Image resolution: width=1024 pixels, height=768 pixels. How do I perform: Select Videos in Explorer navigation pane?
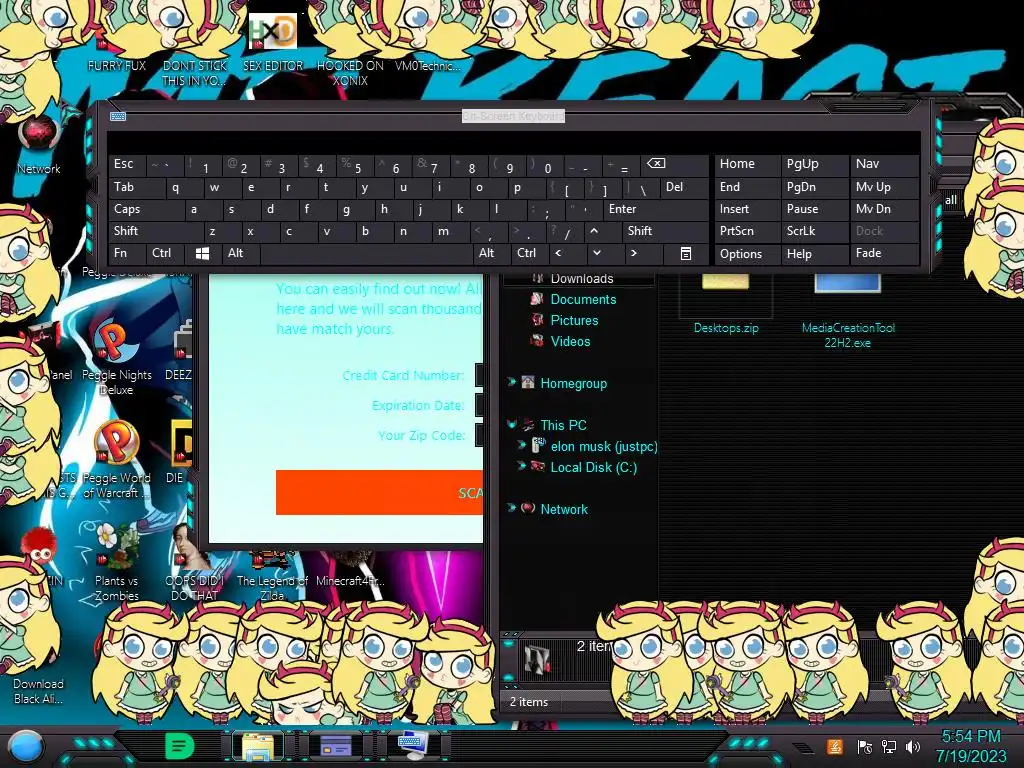(570, 341)
